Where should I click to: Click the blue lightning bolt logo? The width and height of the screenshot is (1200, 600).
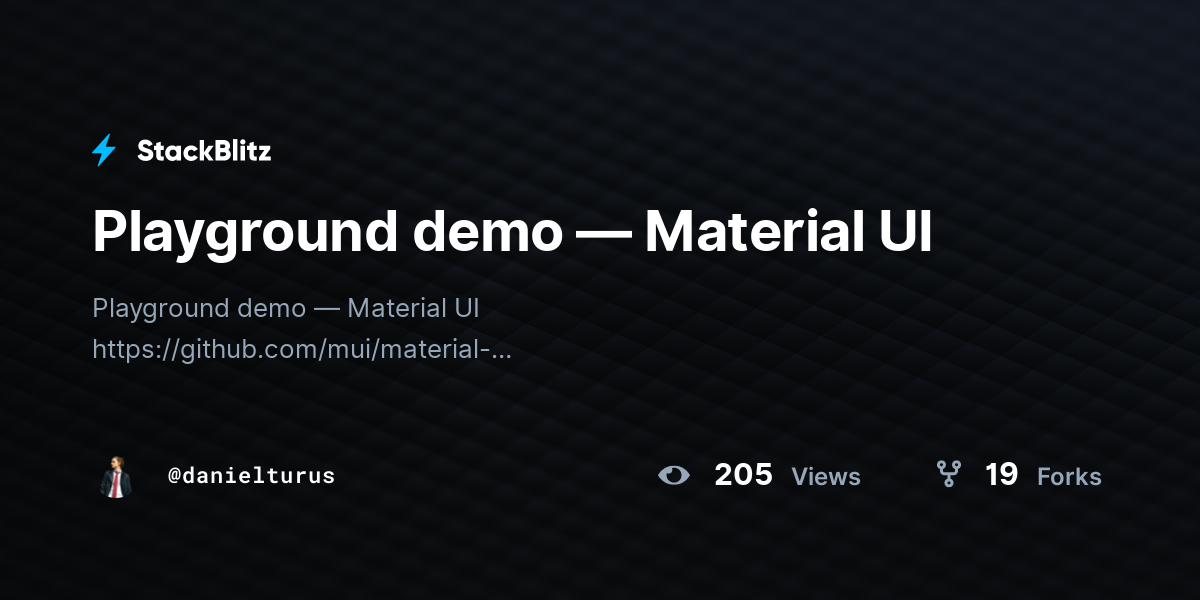[x=104, y=151]
